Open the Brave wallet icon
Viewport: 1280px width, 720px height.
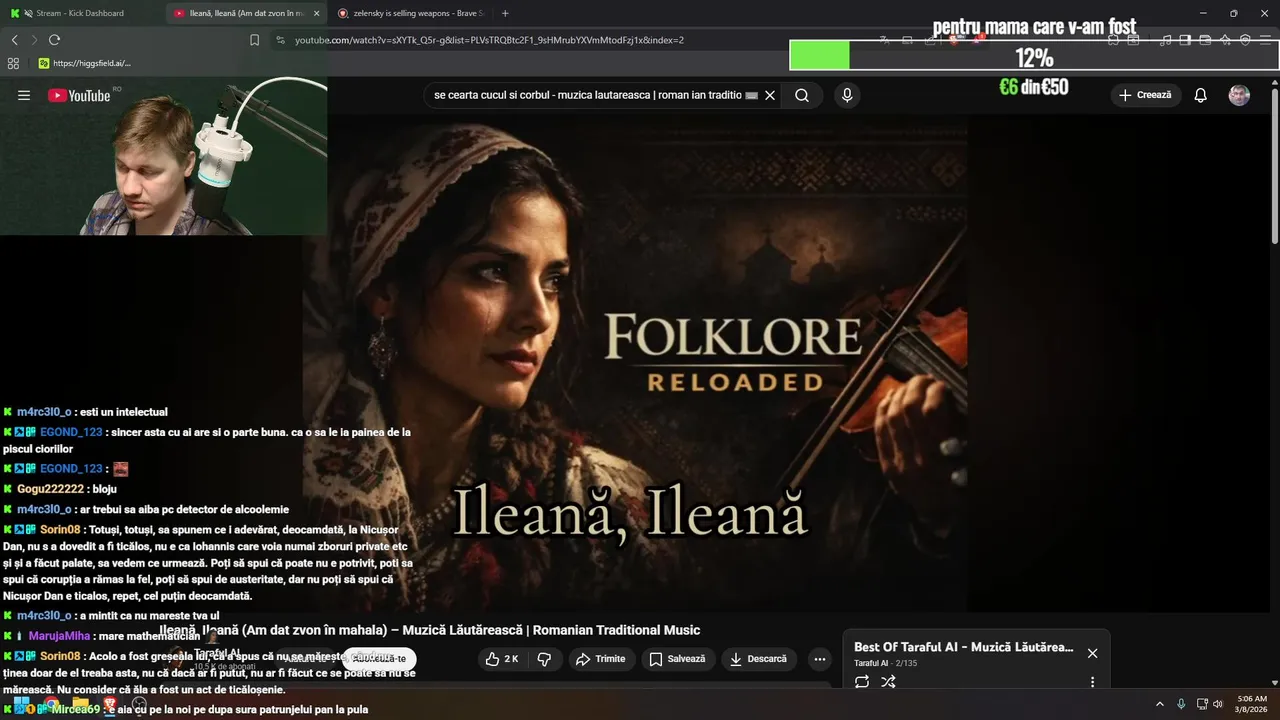pos(1205,40)
